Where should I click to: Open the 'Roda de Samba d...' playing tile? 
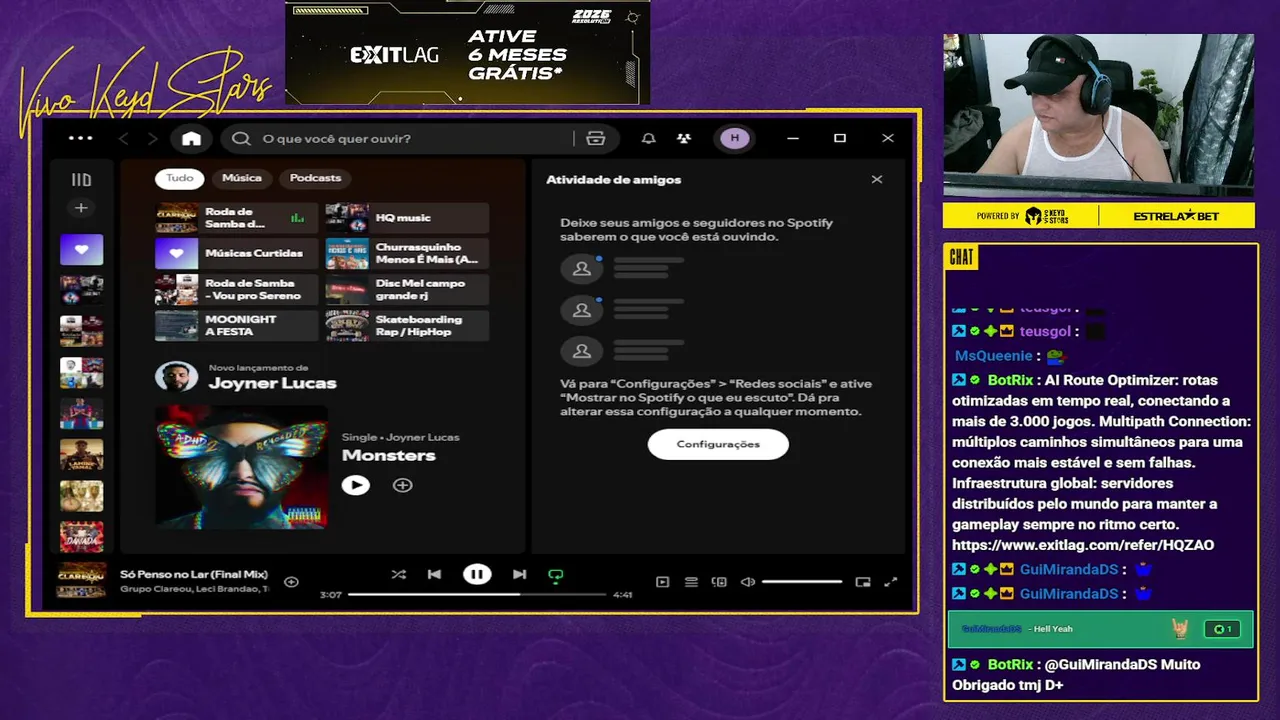click(x=236, y=218)
